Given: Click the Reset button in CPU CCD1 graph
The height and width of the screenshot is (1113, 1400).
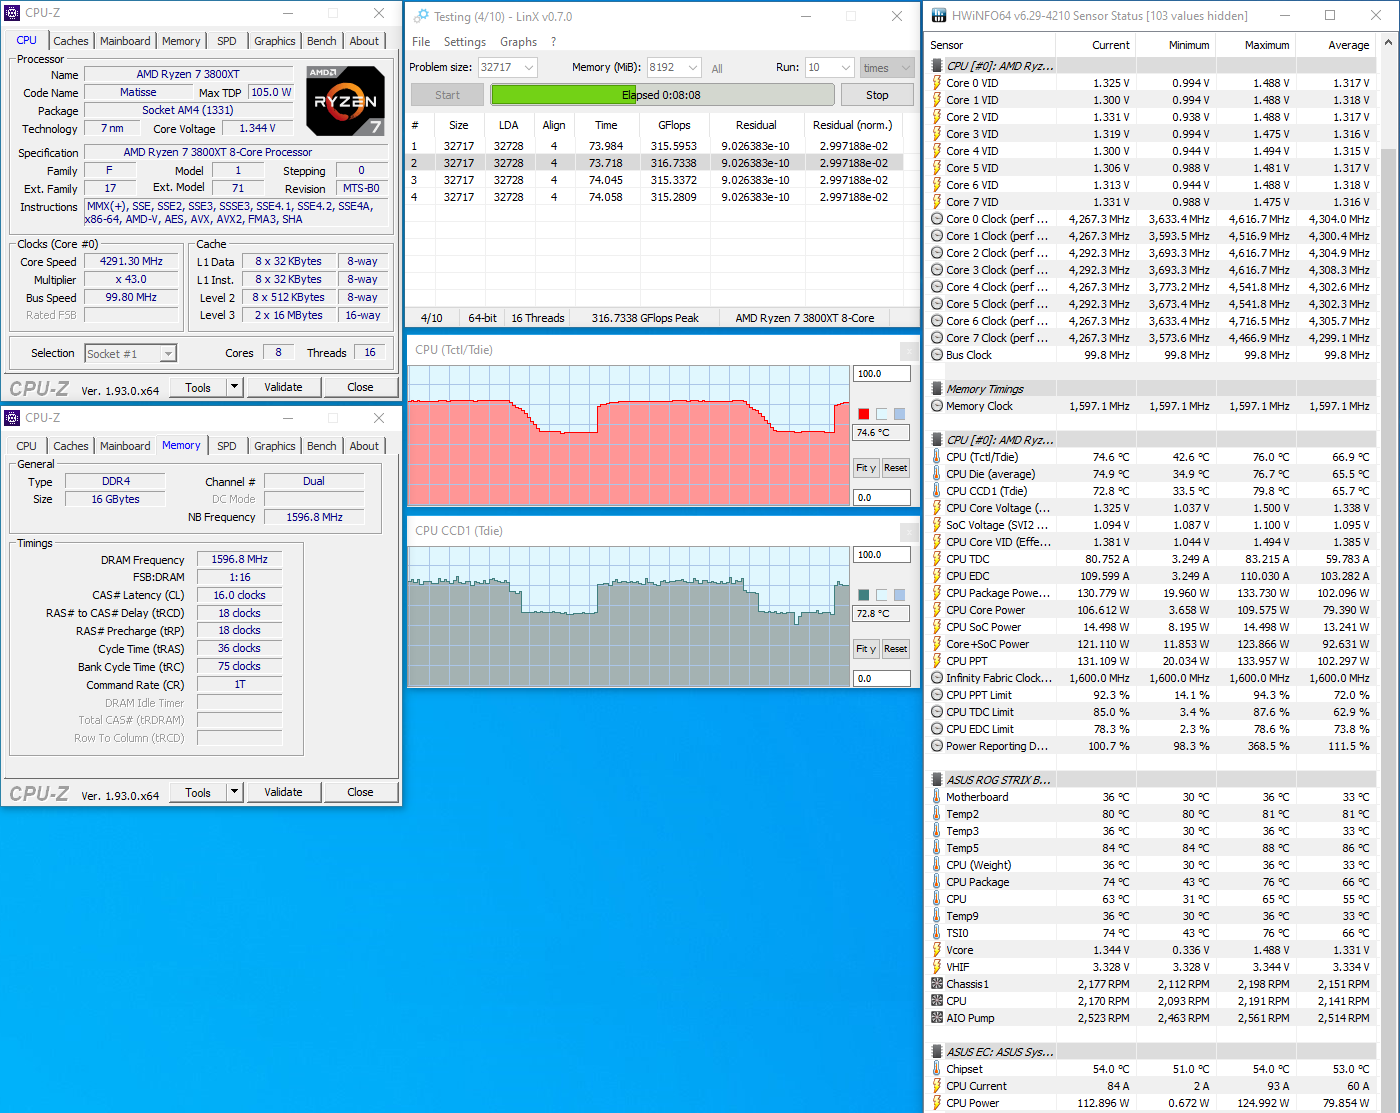Looking at the screenshot, I should click(895, 649).
